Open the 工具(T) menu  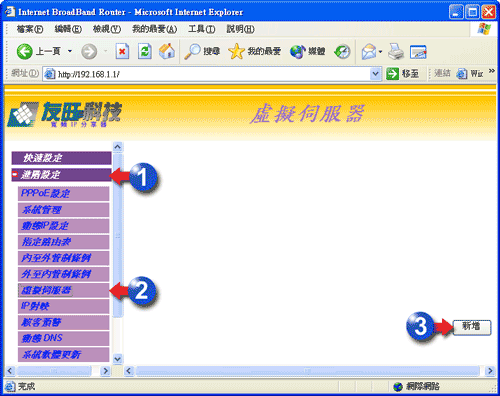coord(202,29)
